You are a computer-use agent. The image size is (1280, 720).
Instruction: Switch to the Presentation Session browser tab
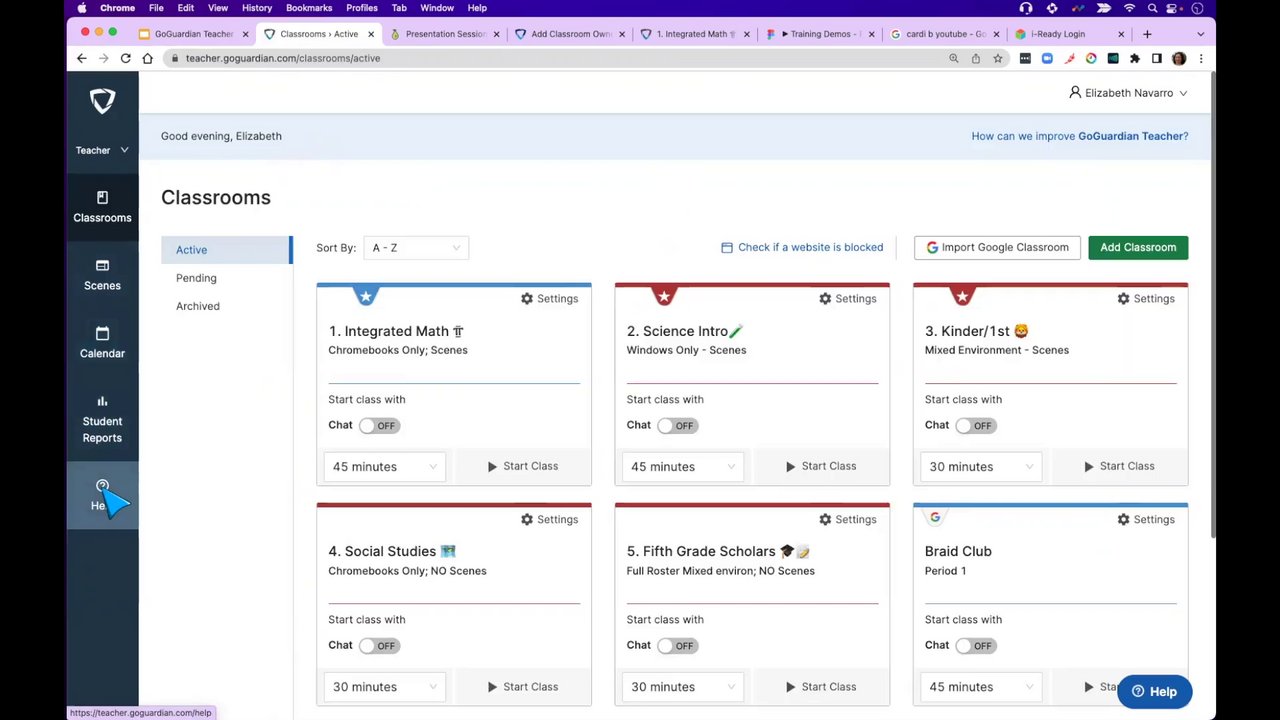445,34
